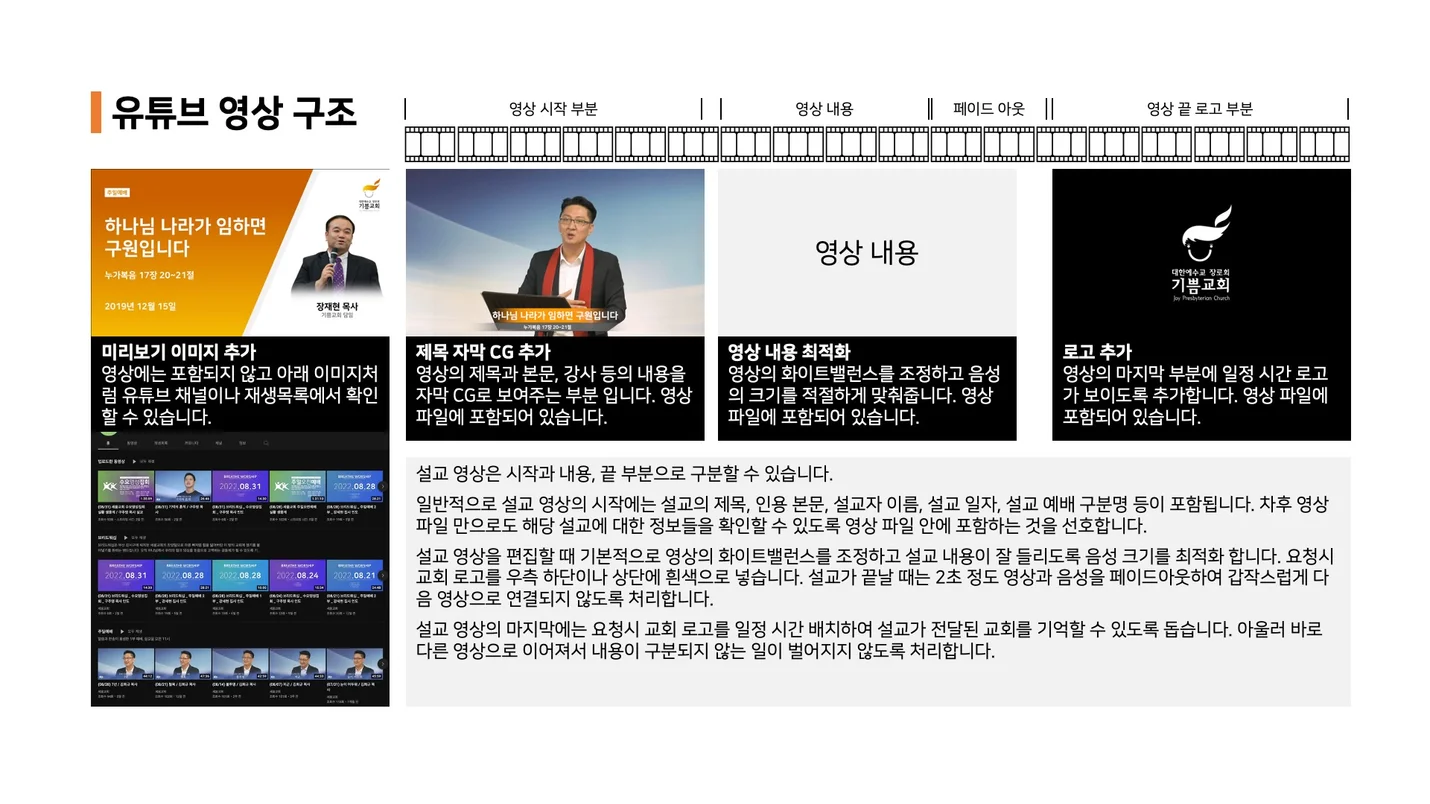Click 누가복음 17장 20~21절 on the orange preview image

tap(149, 275)
